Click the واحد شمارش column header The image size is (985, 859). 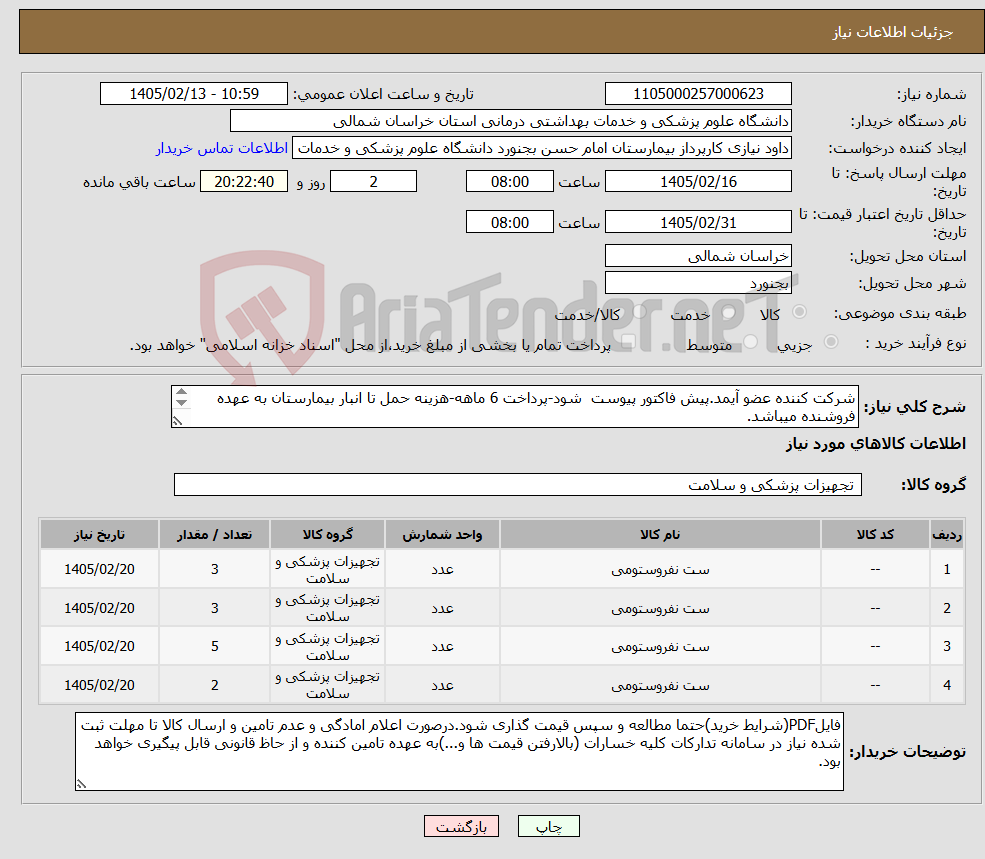[x=442, y=534]
